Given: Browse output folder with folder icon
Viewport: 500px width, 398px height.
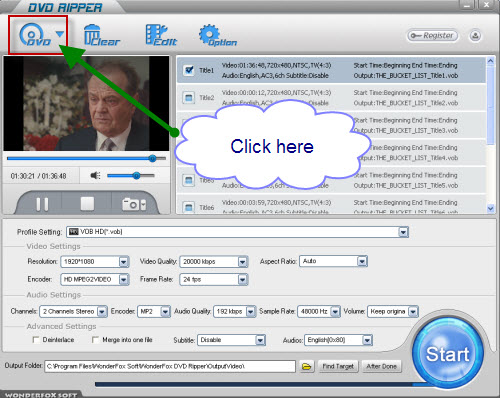Looking at the screenshot, I should [x=306, y=367].
